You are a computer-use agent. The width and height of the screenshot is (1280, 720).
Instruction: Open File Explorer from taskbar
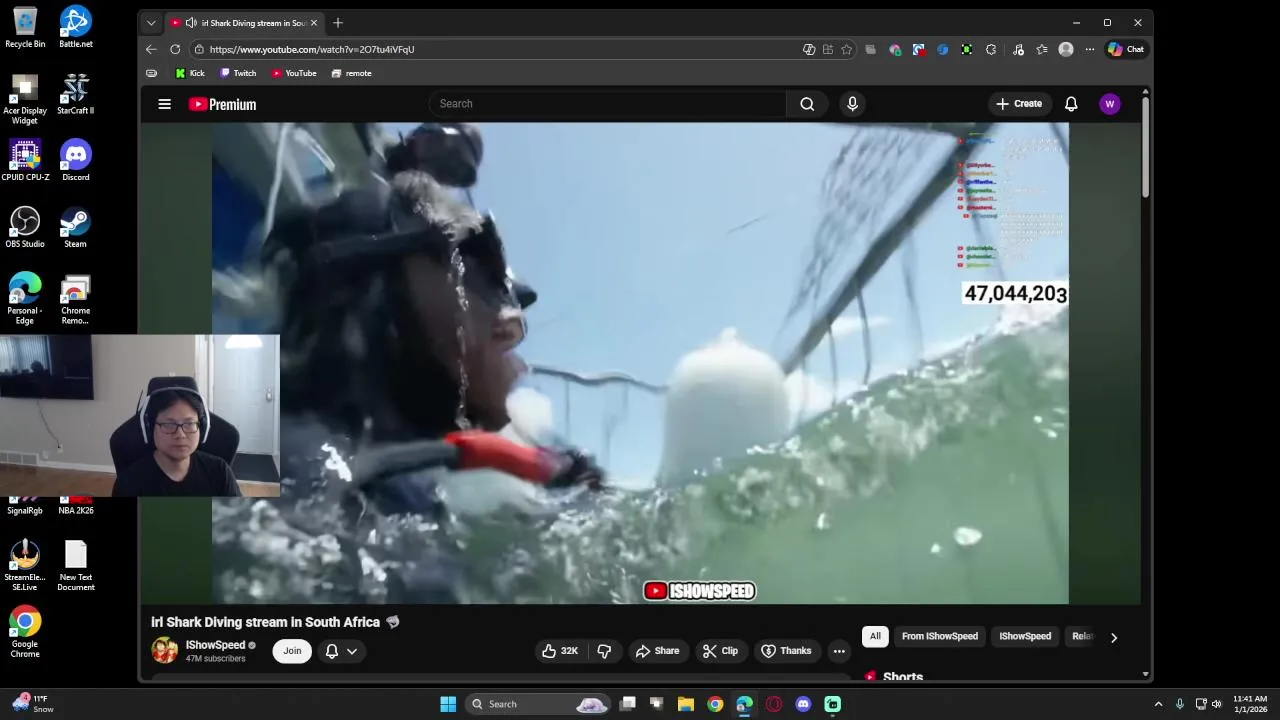click(686, 704)
